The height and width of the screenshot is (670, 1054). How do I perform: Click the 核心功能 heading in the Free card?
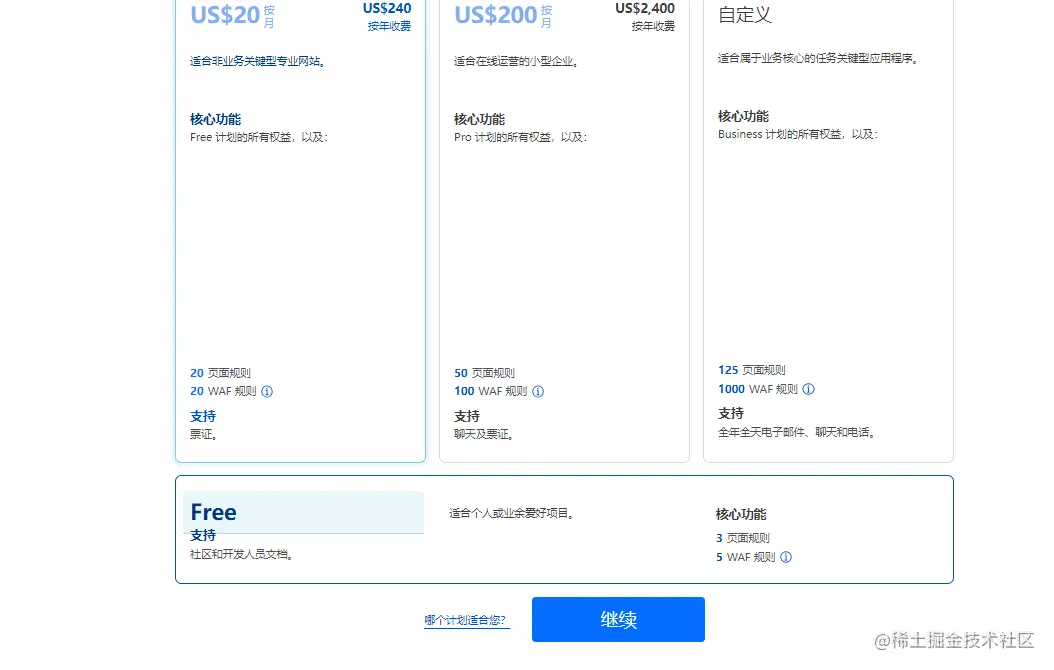pyautogui.click(x=740, y=513)
